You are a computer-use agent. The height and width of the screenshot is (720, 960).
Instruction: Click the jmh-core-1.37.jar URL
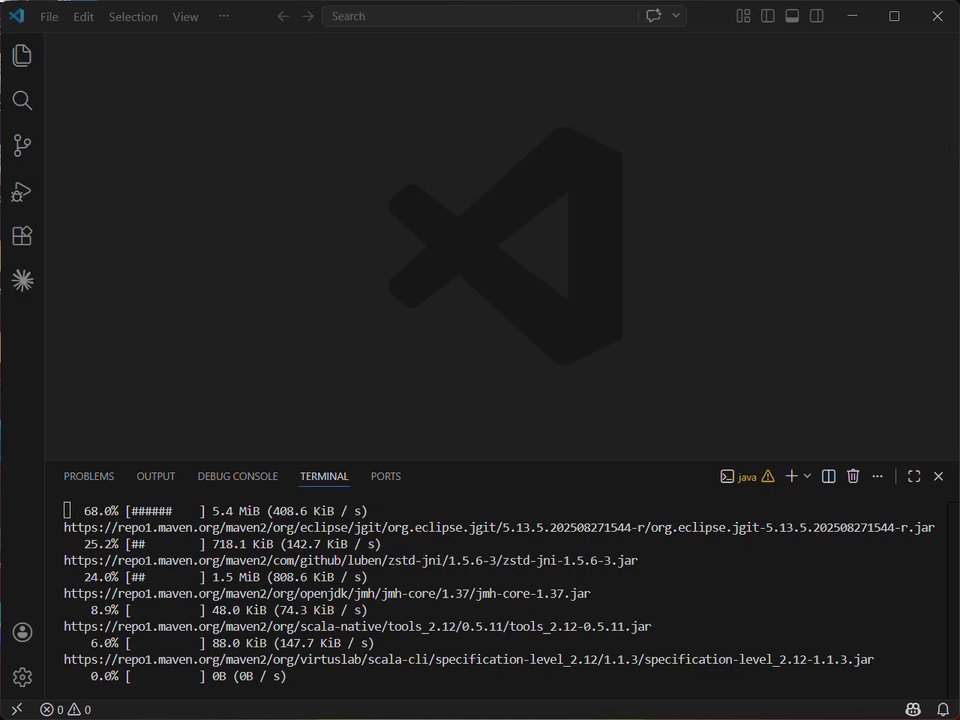(327, 593)
